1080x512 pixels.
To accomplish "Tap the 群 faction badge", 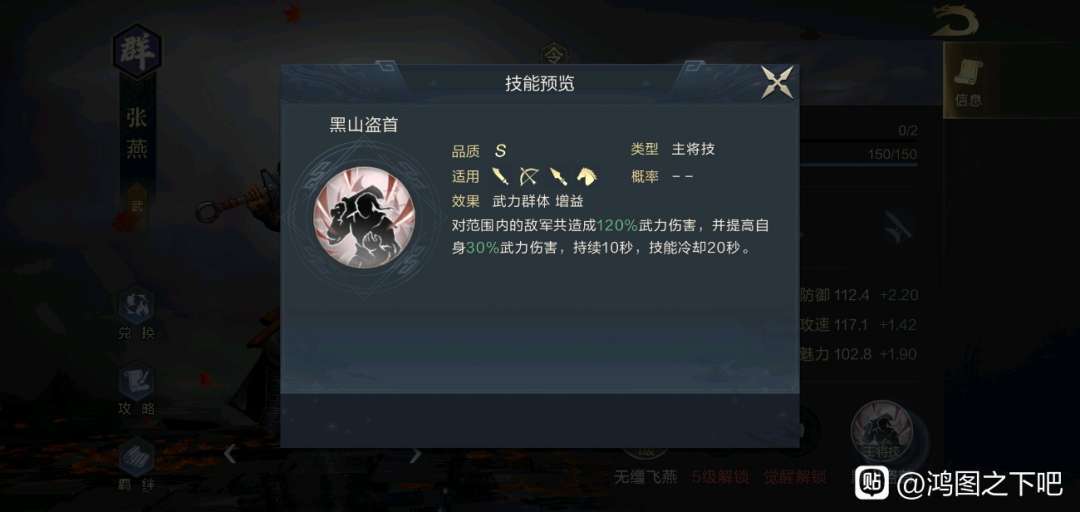I will [x=137, y=52].
